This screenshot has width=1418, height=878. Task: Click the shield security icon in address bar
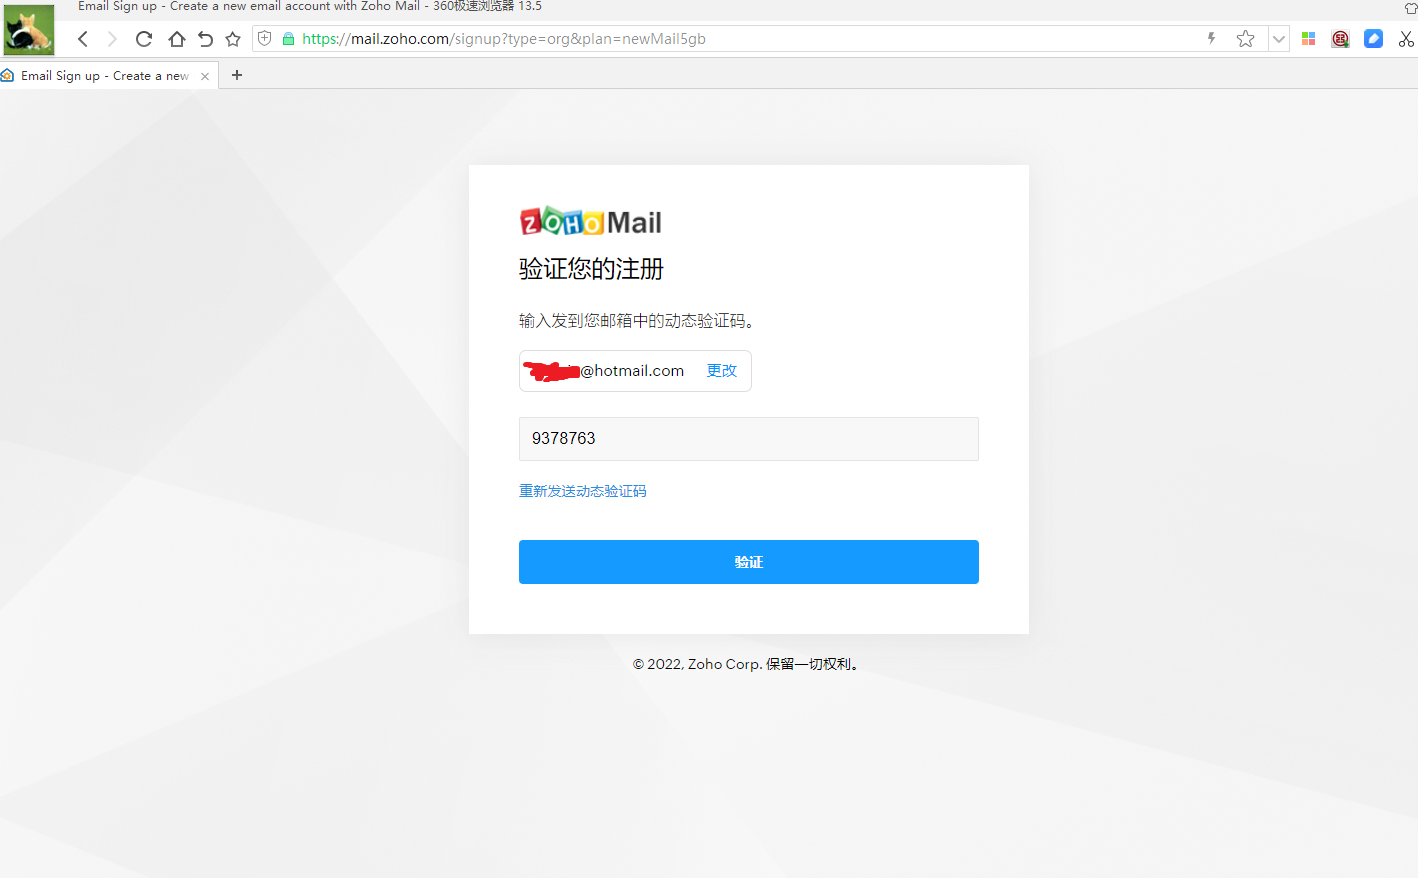click(265, 38)
